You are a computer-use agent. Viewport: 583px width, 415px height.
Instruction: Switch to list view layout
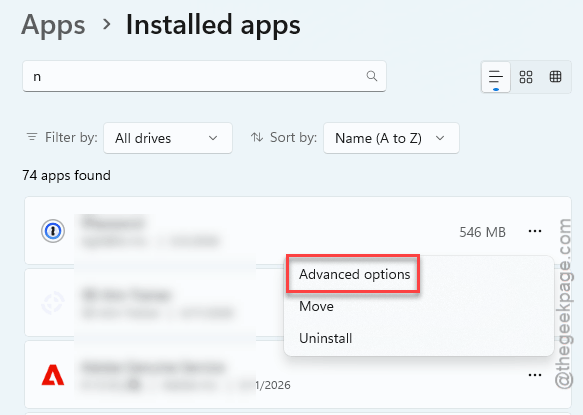(496, 77)
